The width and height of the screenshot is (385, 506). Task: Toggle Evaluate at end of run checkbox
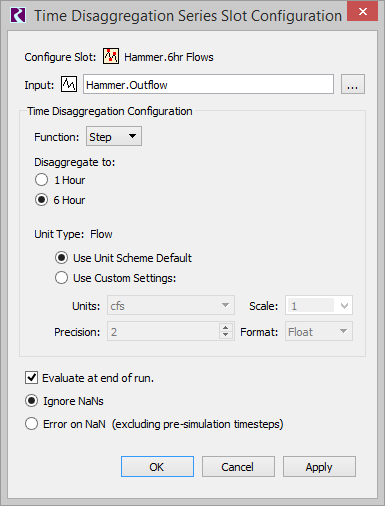31,378
